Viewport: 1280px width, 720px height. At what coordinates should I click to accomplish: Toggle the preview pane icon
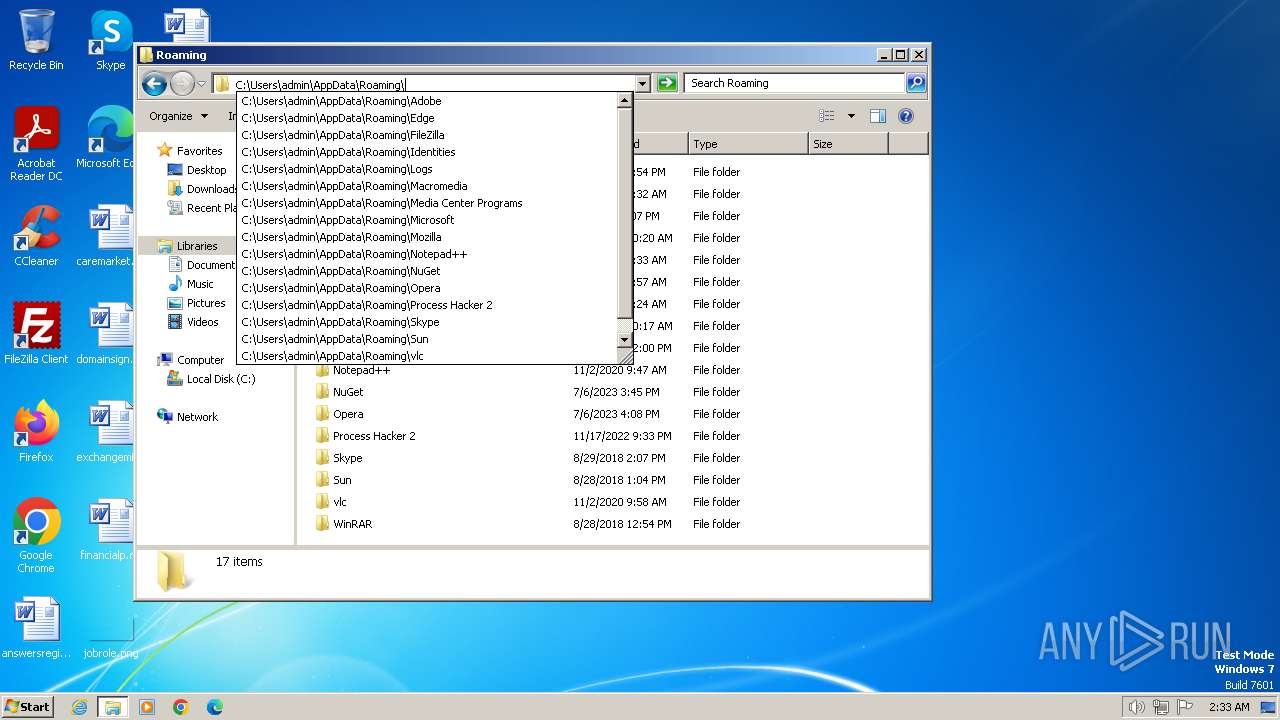coord(878,116)
